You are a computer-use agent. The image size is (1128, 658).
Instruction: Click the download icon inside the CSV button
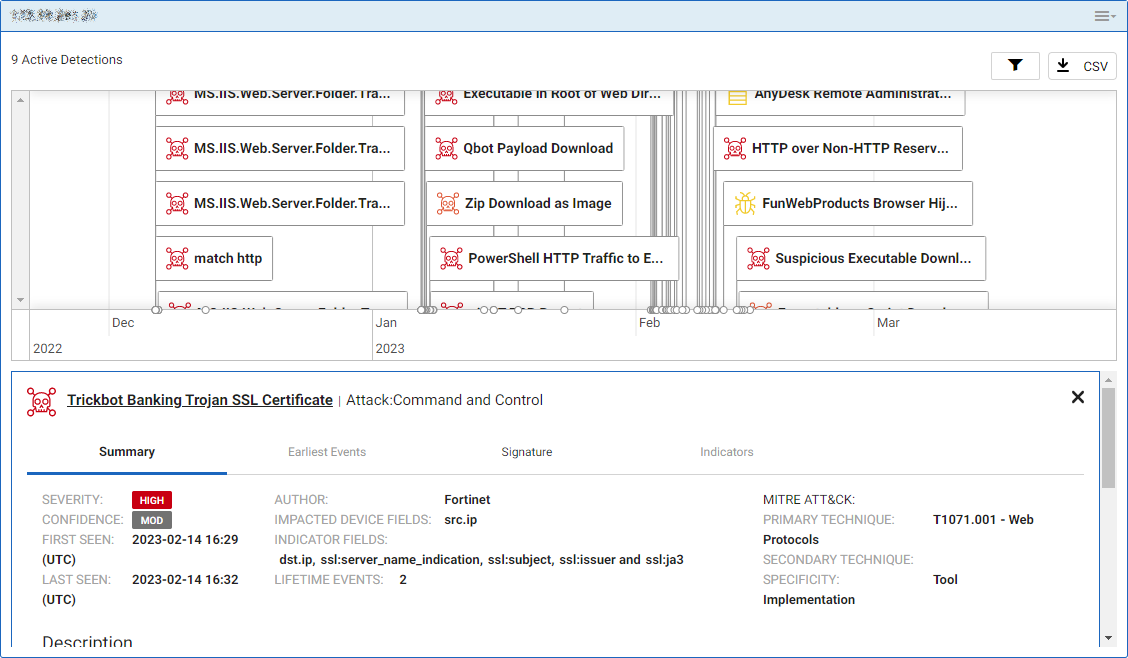point(1063,65)
